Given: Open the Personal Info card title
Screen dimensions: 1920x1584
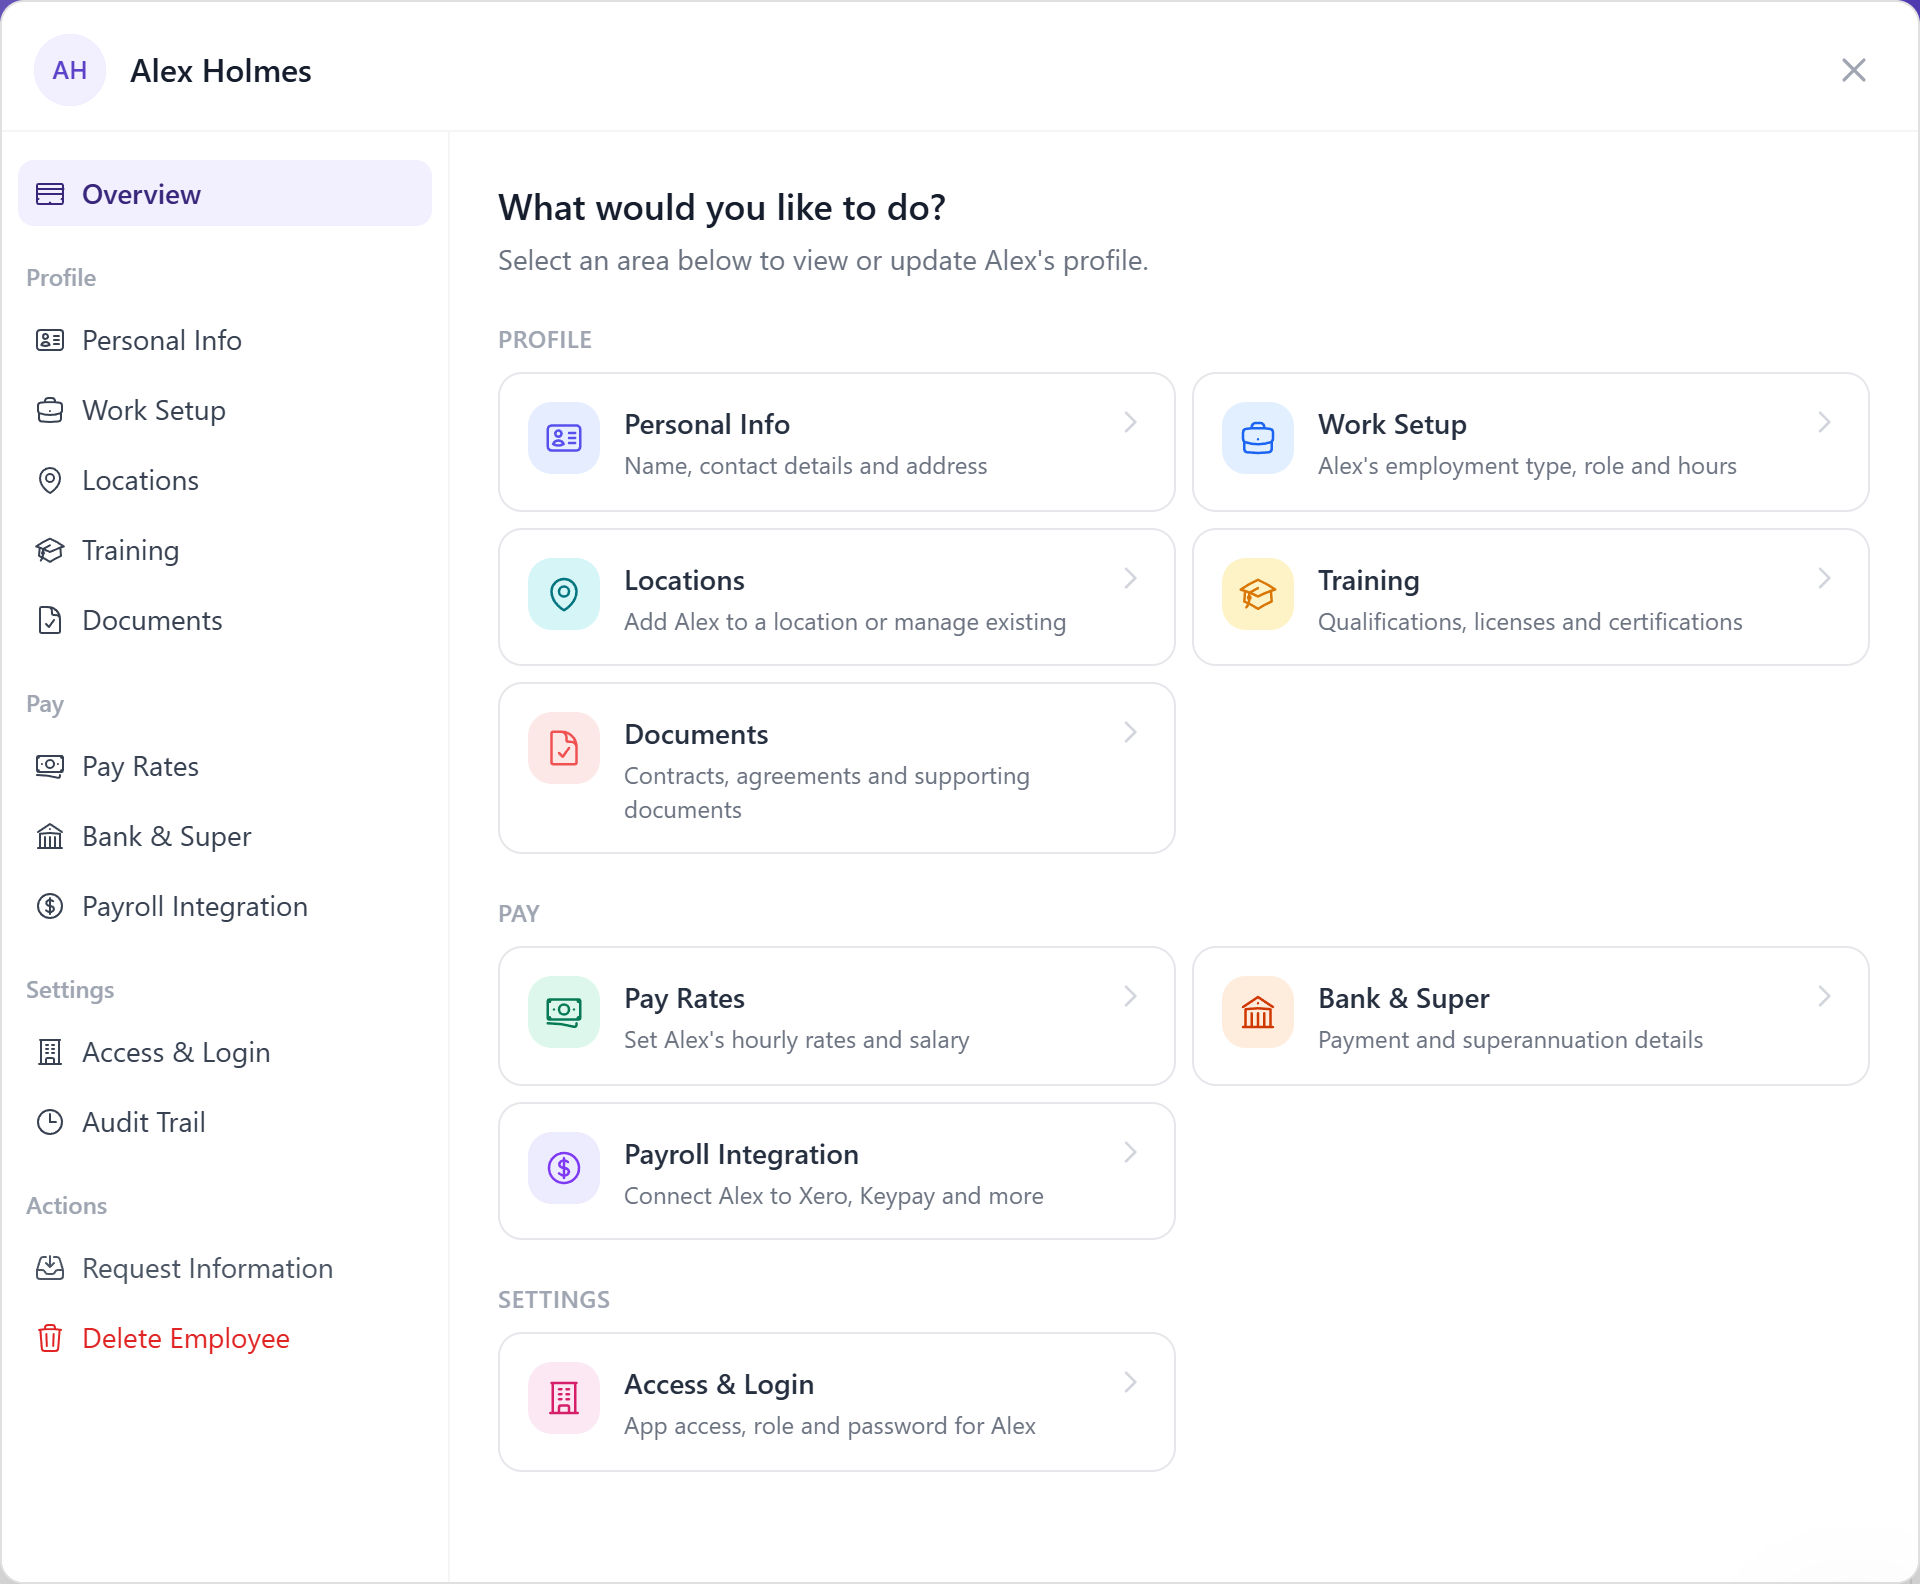Looking at the screenshot, I should coord(707,424).
